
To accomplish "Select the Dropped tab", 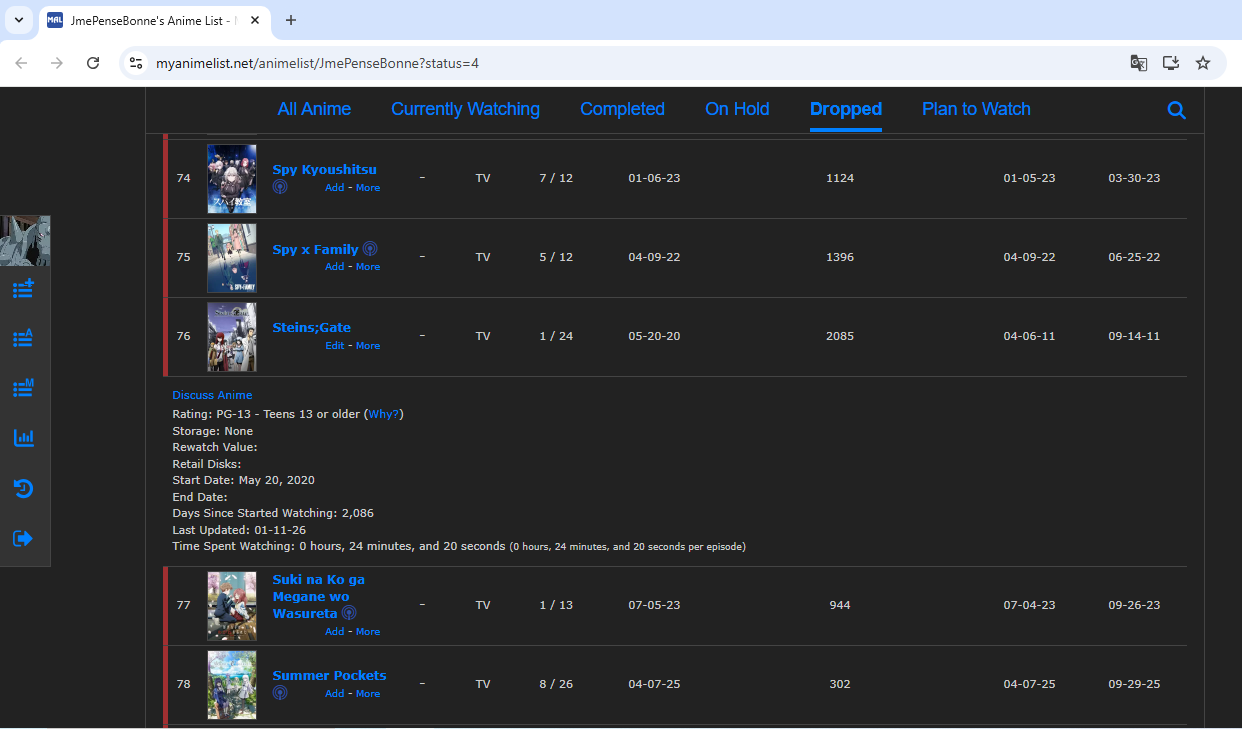I will [x=846, y=109].
